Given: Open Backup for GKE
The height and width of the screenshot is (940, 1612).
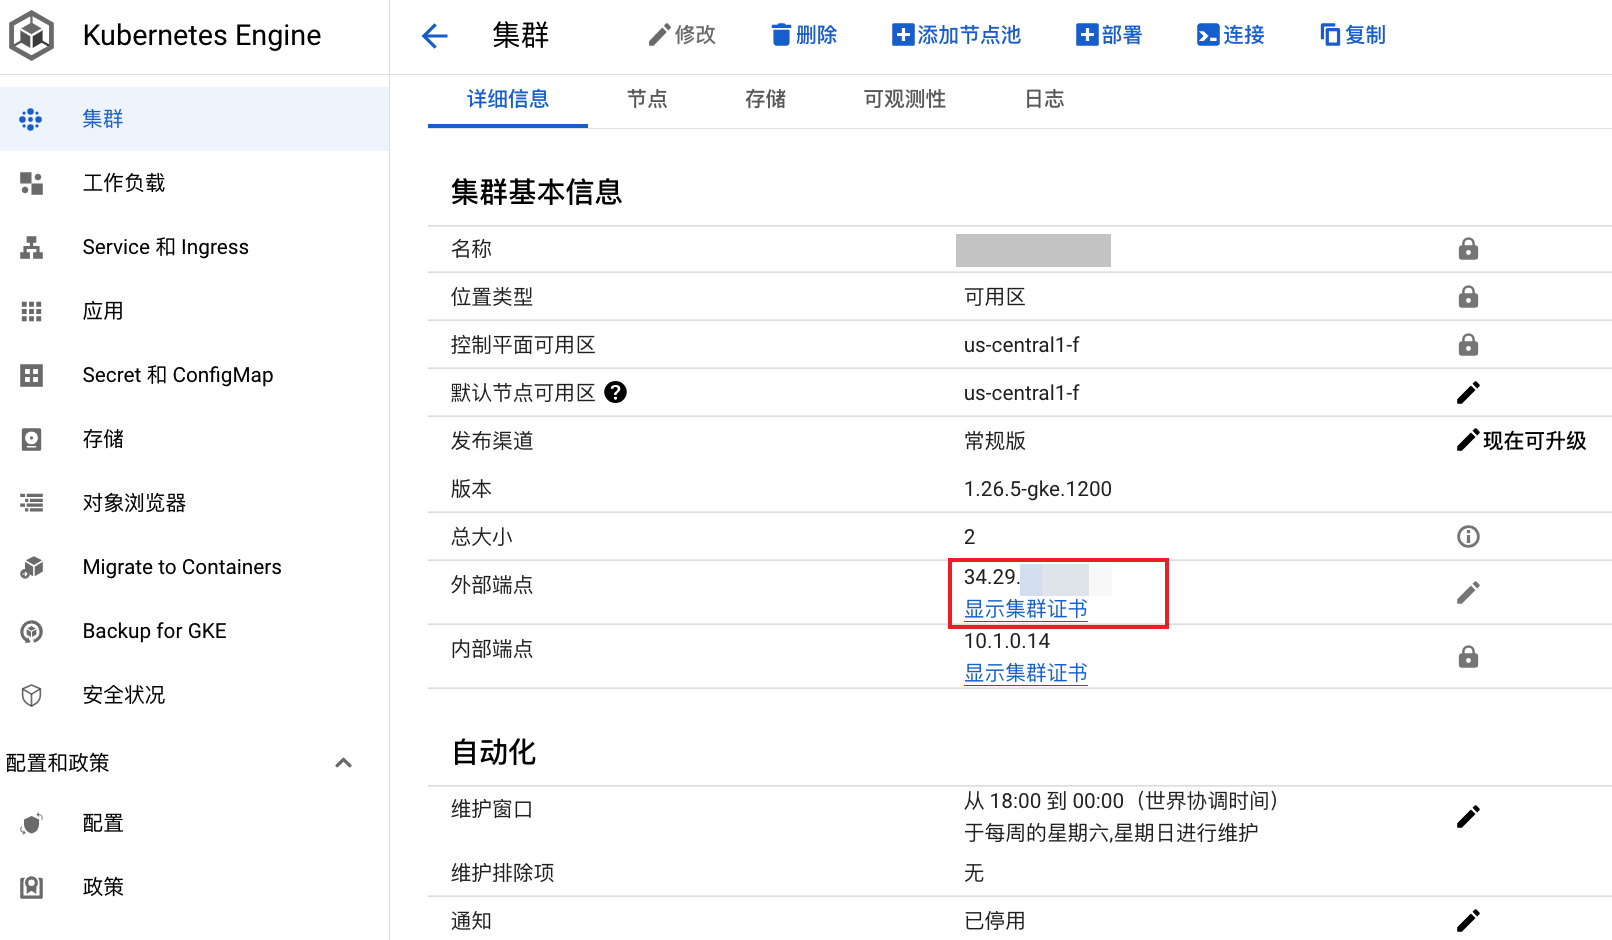Looking at the screenshot, I should [x=154, y=630].
